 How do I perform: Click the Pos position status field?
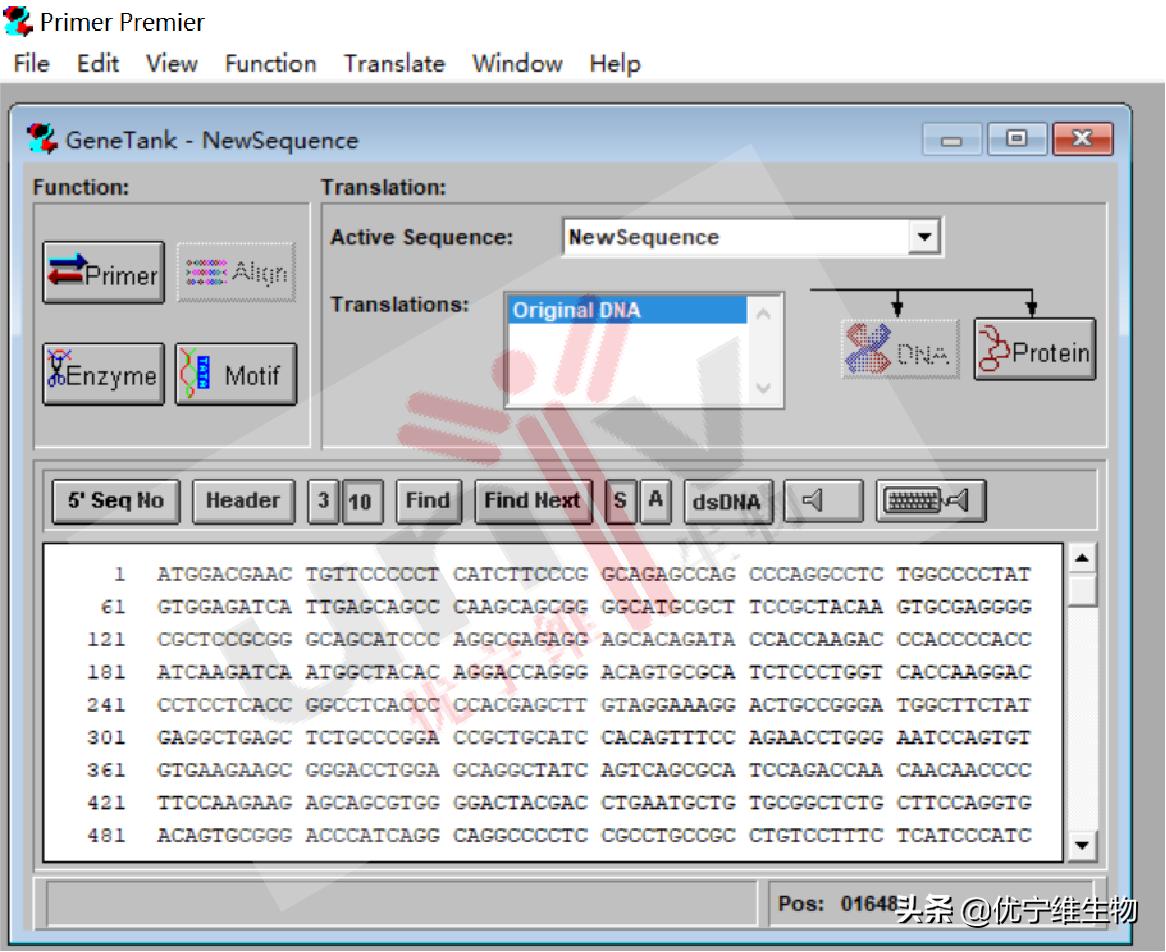click(931, 904)
